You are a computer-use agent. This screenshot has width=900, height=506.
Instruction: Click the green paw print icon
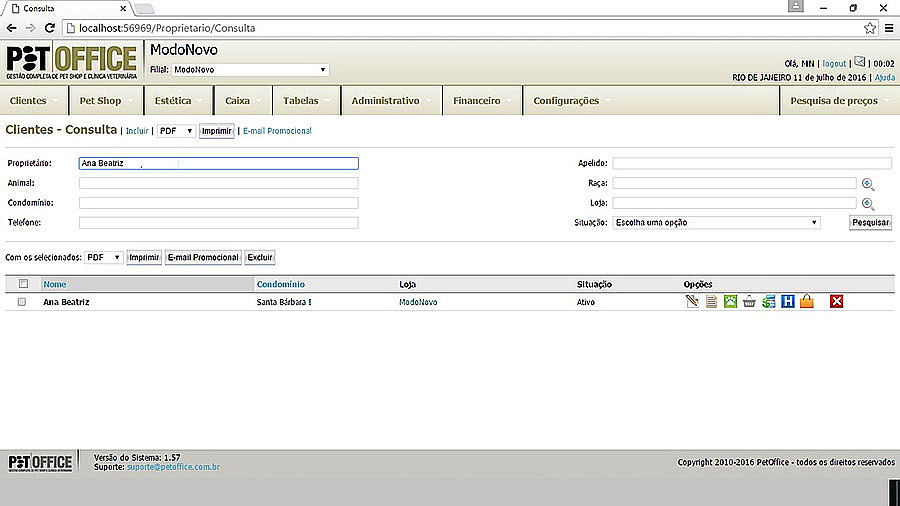[730, 301]
